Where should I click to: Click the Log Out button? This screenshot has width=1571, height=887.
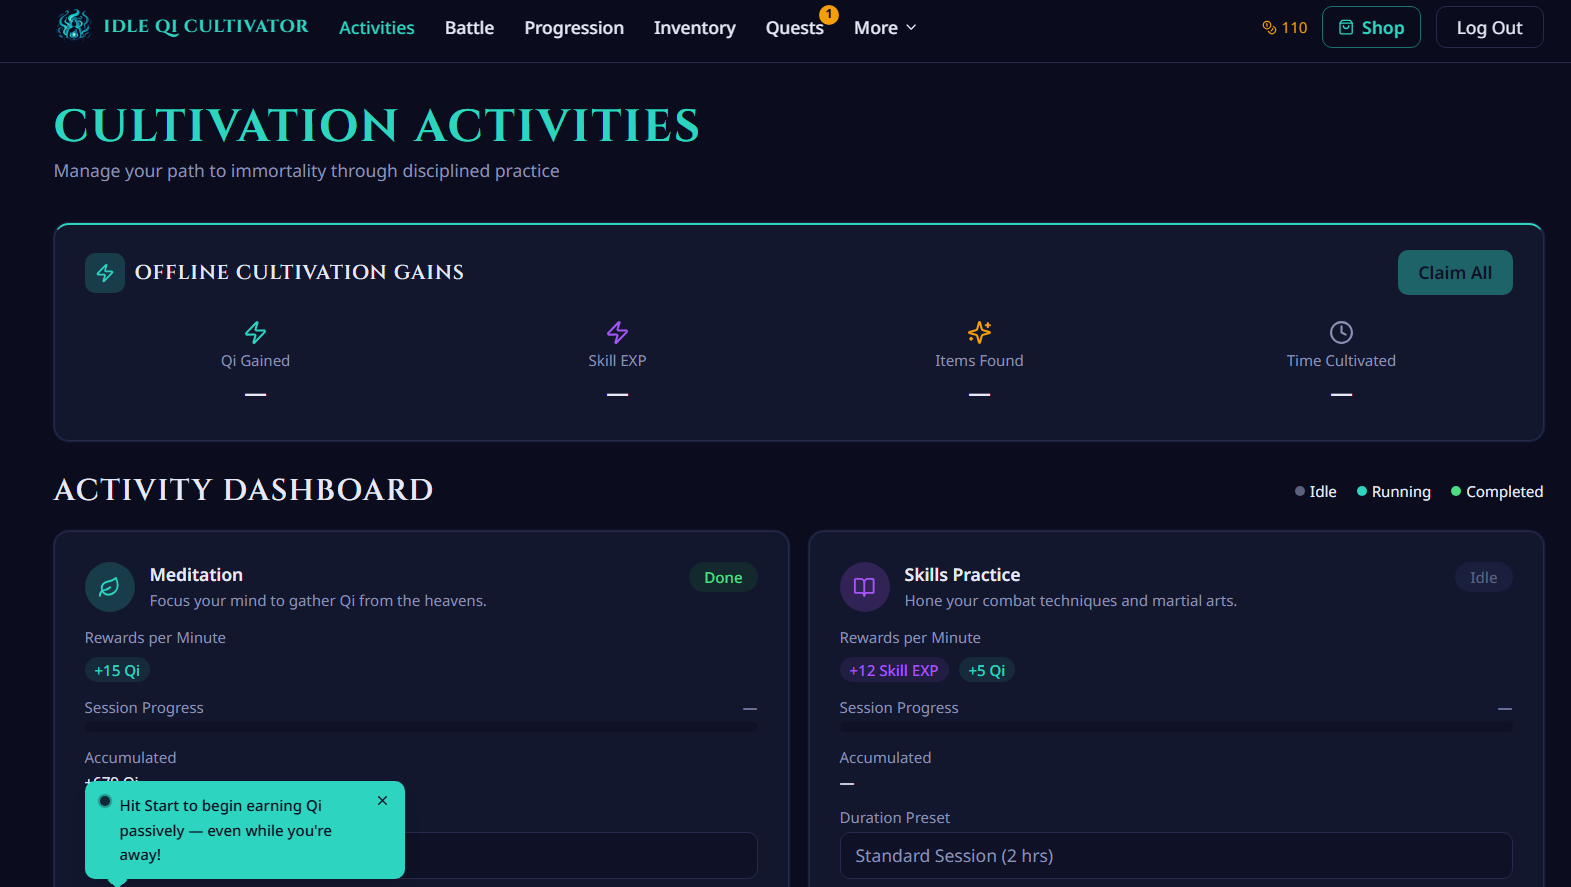(x=1489, y=27)
